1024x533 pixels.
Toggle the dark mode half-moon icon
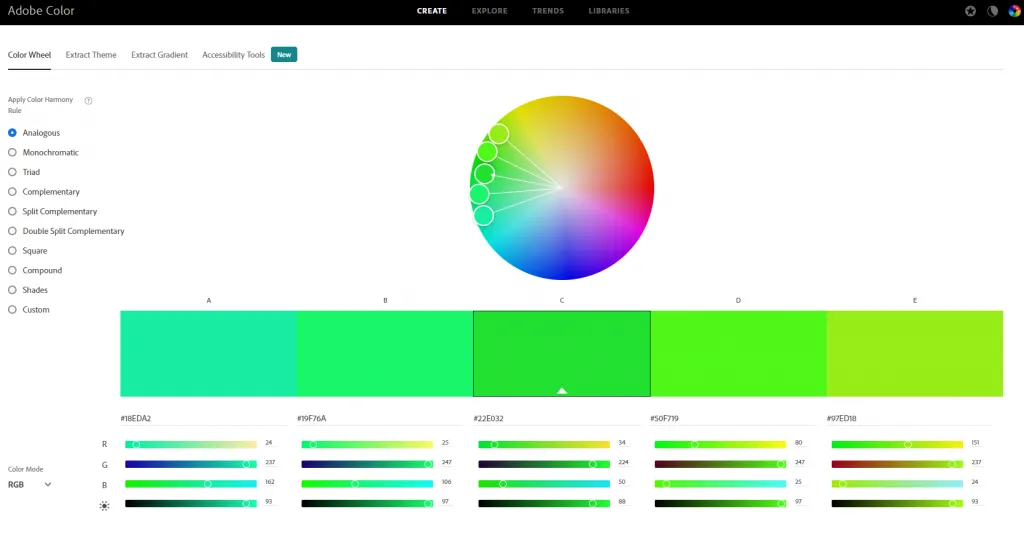[x=992, y=11]
